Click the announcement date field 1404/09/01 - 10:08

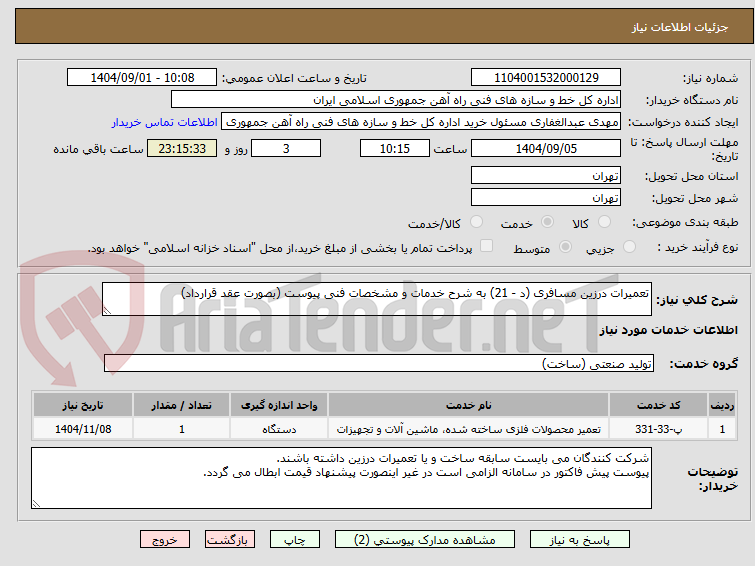[x=142, y=78]
